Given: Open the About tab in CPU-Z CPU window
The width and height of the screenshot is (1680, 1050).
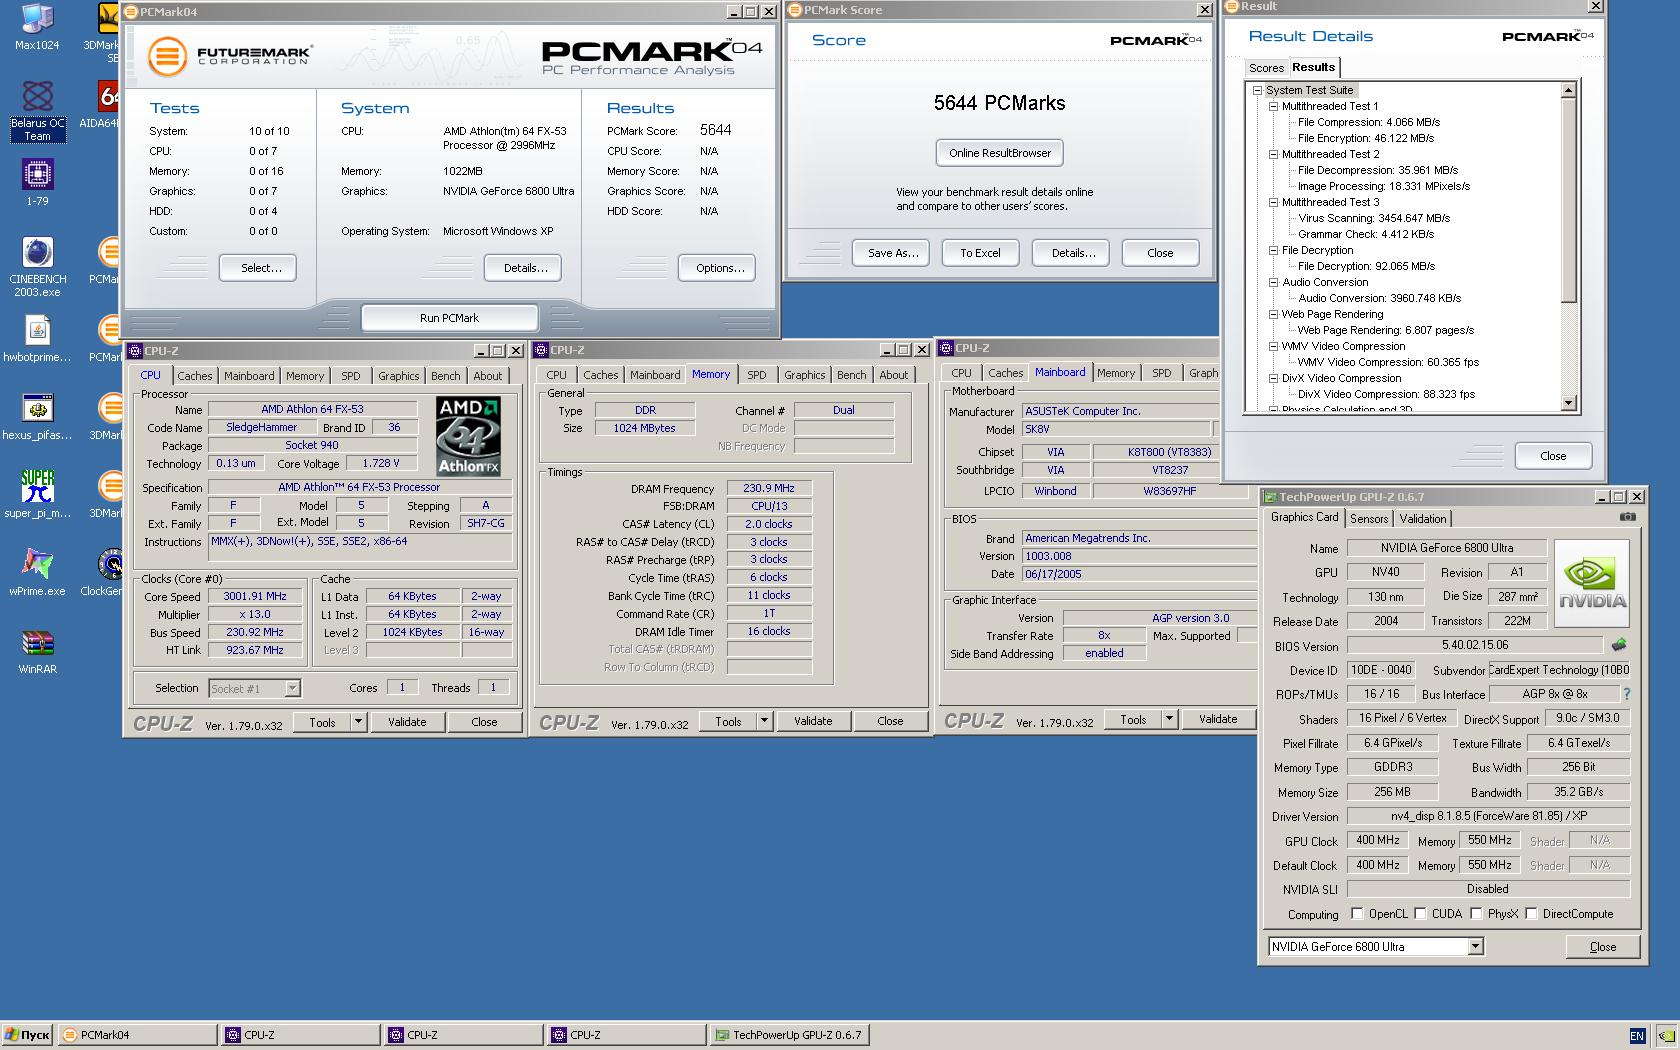Looking at the screenshot, I should pyautogui.click(x=487, y=376).
